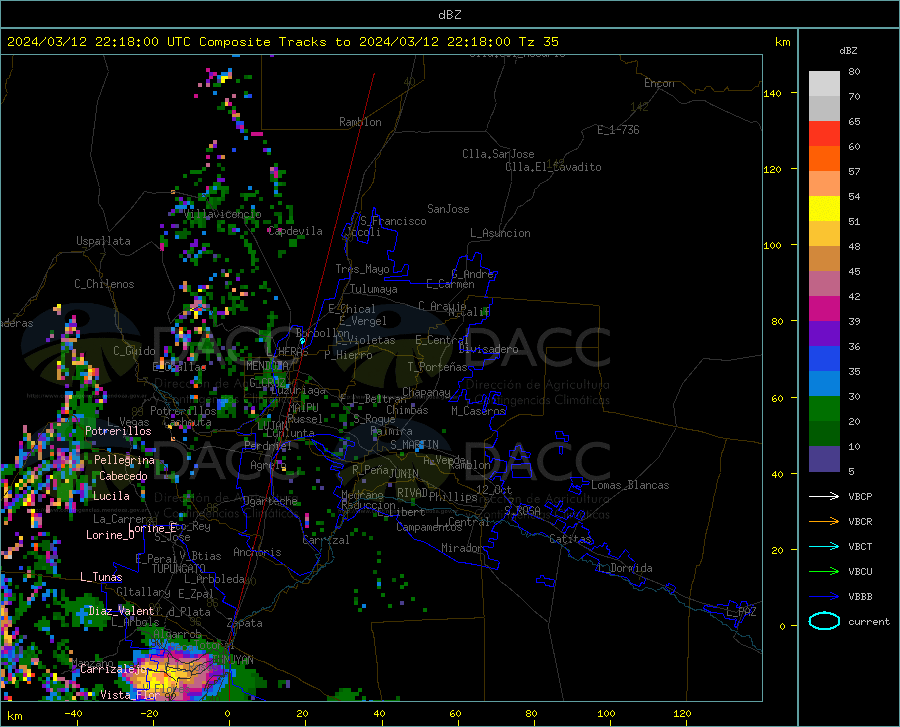The width and height of the screenshot is (900, 727).
Task: Select the yellow 51-54 dBZ swatch
Action: pyautogui.click(x=824, y=209)
